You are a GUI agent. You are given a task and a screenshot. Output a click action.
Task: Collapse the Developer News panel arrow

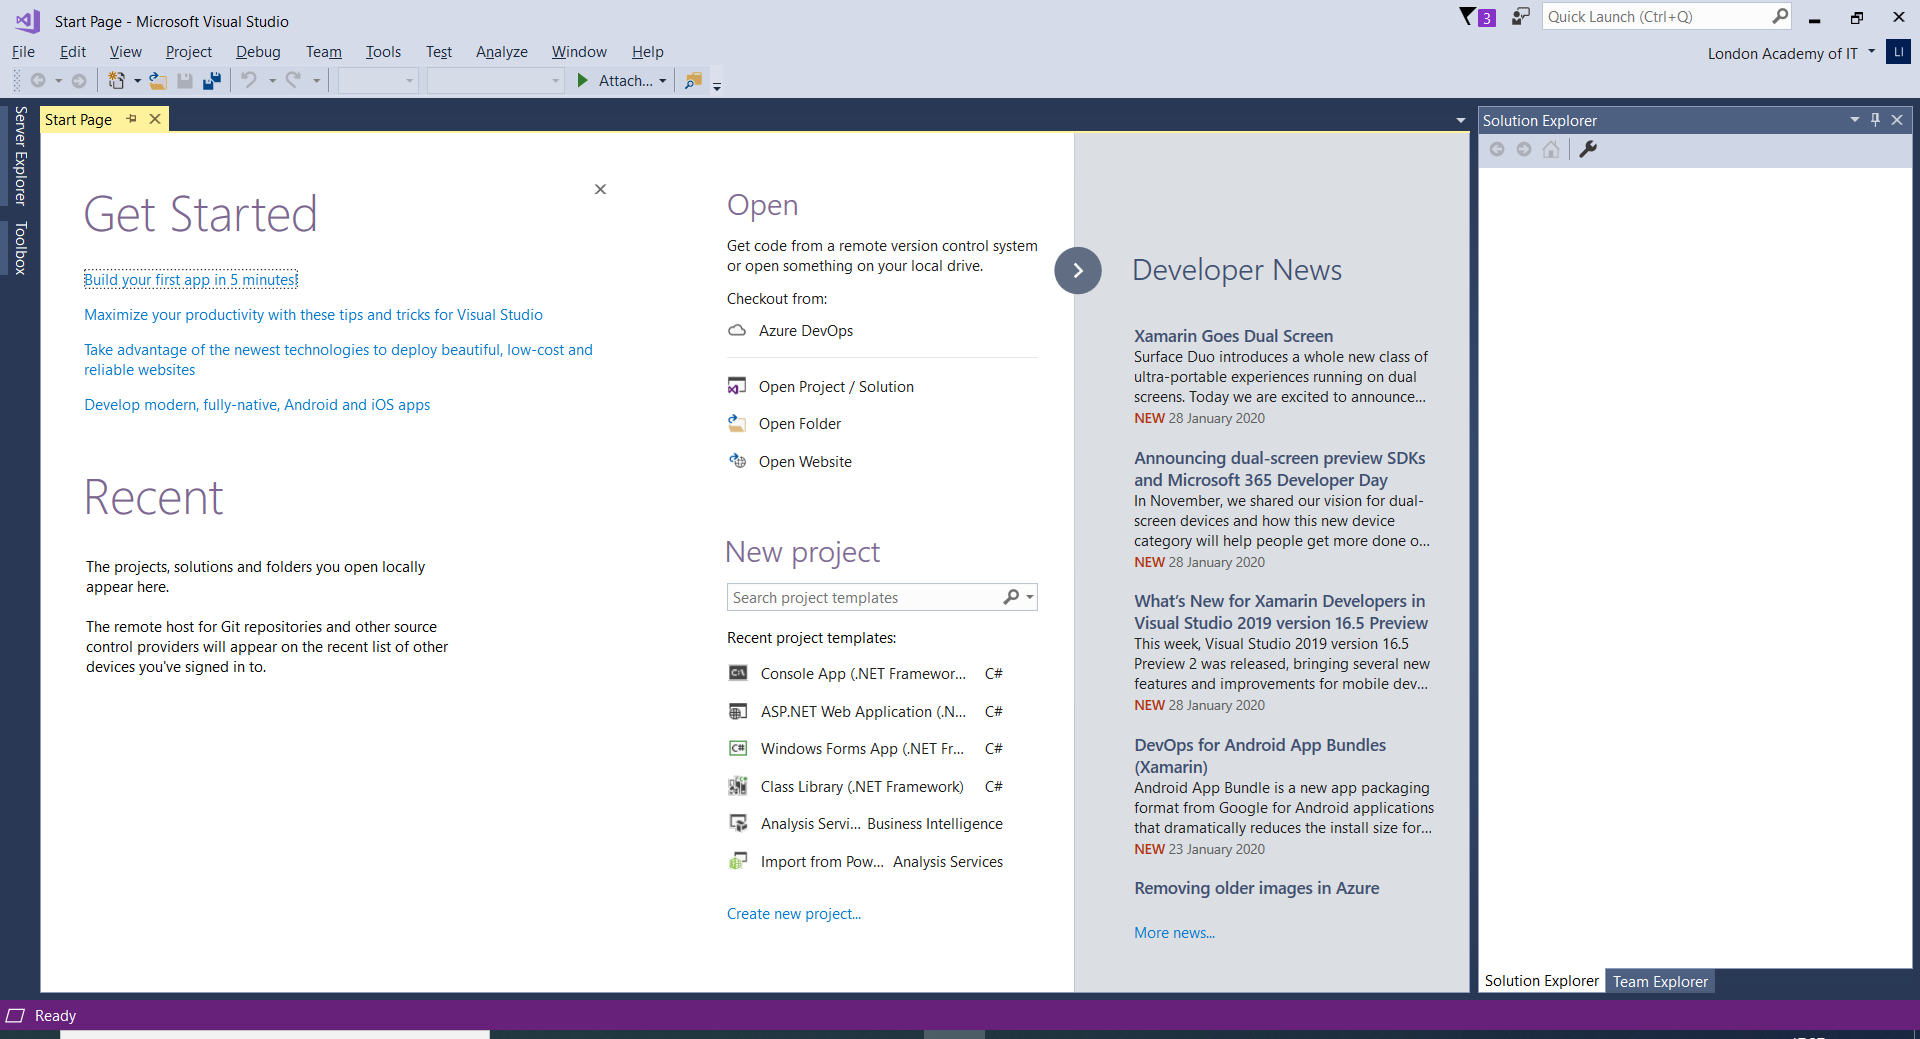[1077, 270]
